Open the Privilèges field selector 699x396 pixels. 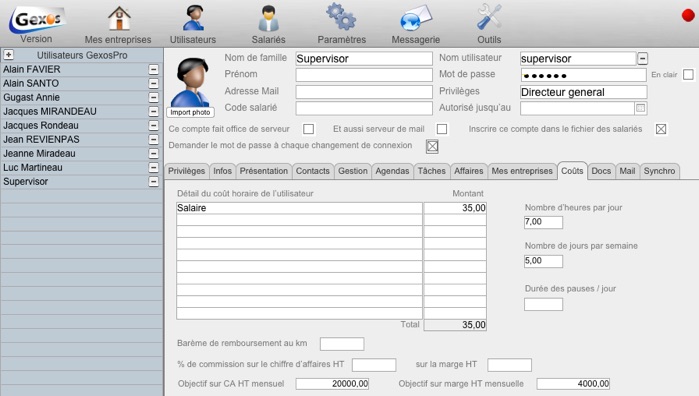pyautogui.click(x=583, y=92)
